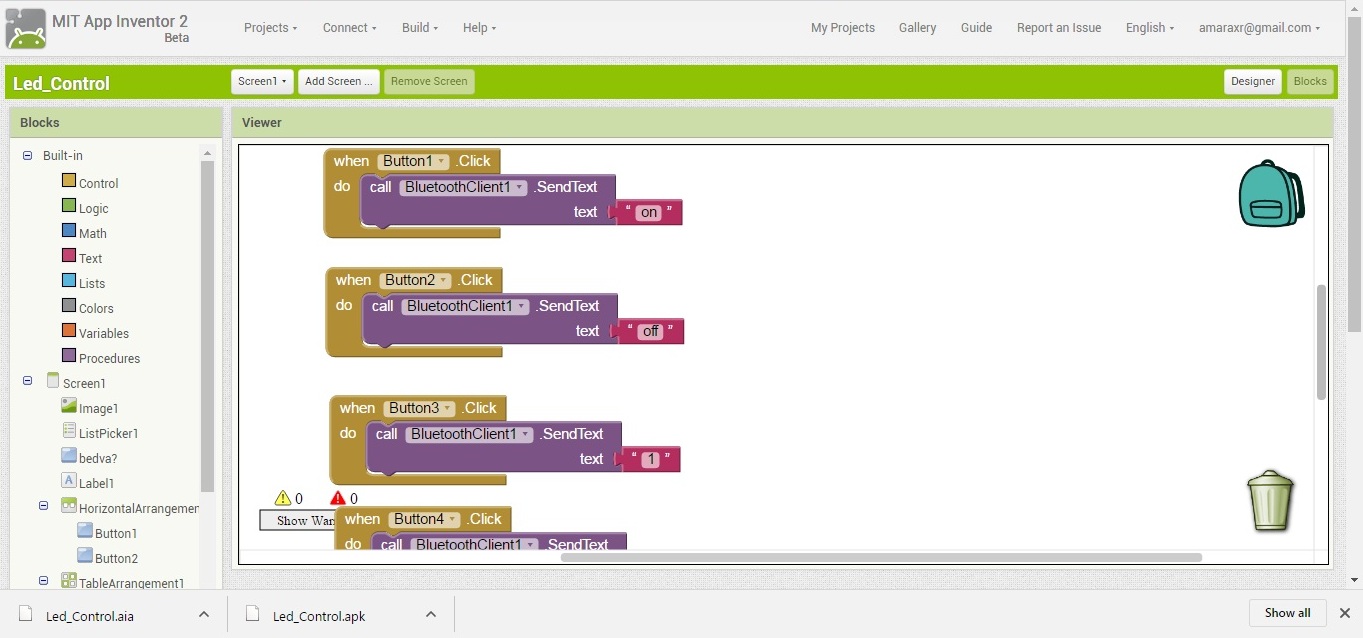Viewport: 1363px width, 638px height.
Task: Click the yellow warning triangle icon
Action: tap(283, 498)
